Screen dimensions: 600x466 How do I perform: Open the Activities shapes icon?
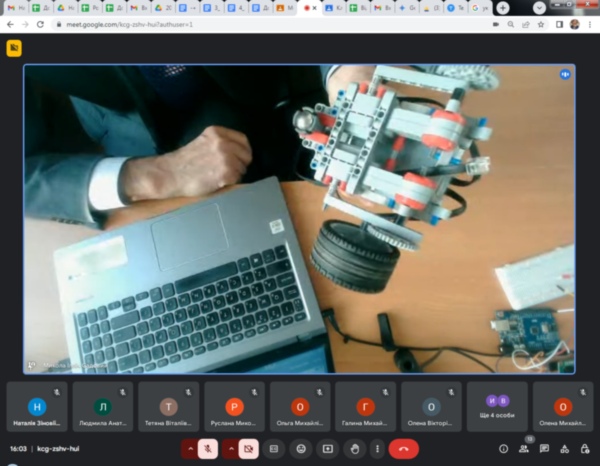[564, 449]
